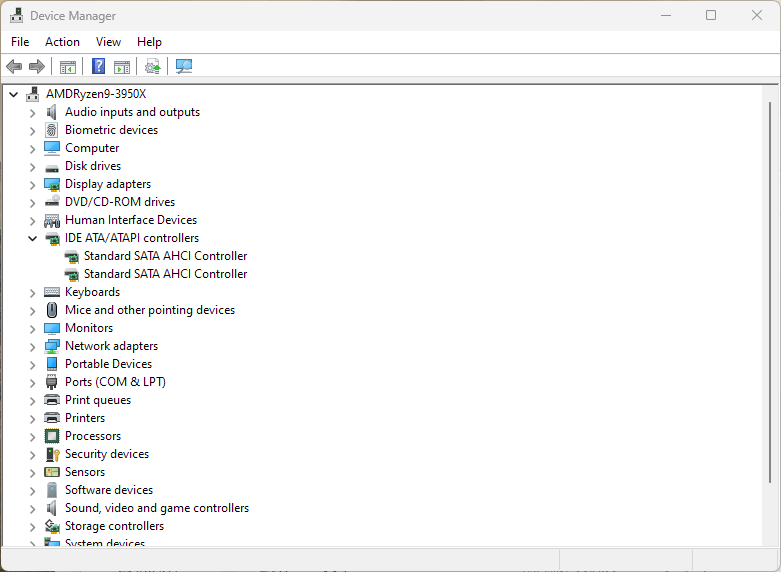This screenshot has width=781, height=572.
Task: Click the DVD/CD-ROM drives icon
Action: click(52, 201)
